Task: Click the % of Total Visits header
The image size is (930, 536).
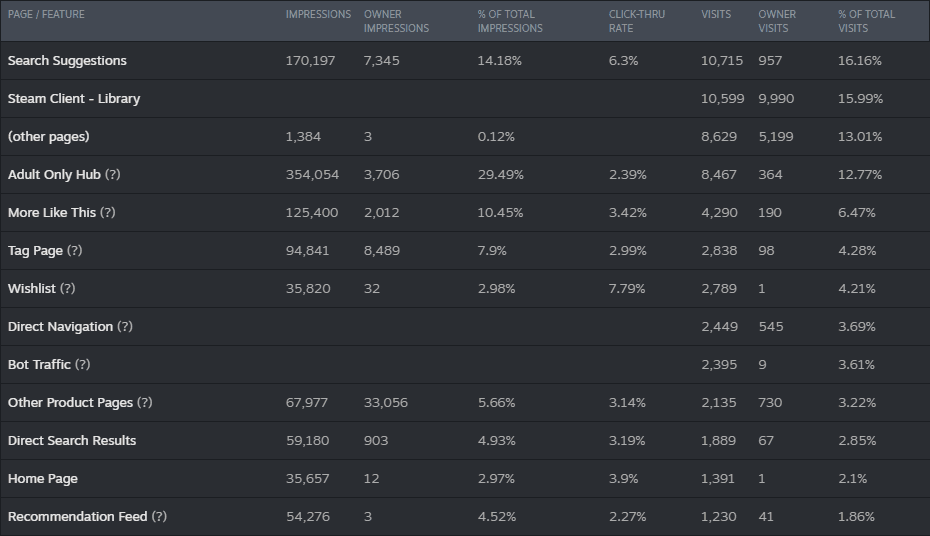Action: (x=867, y=21)
